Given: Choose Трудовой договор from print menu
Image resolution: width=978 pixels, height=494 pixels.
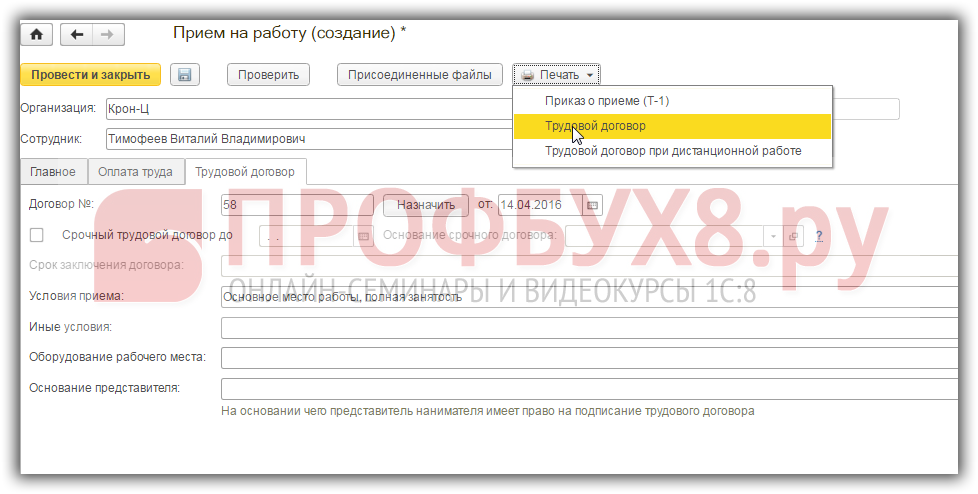Looking at the screenshot, I should [595, 126].
